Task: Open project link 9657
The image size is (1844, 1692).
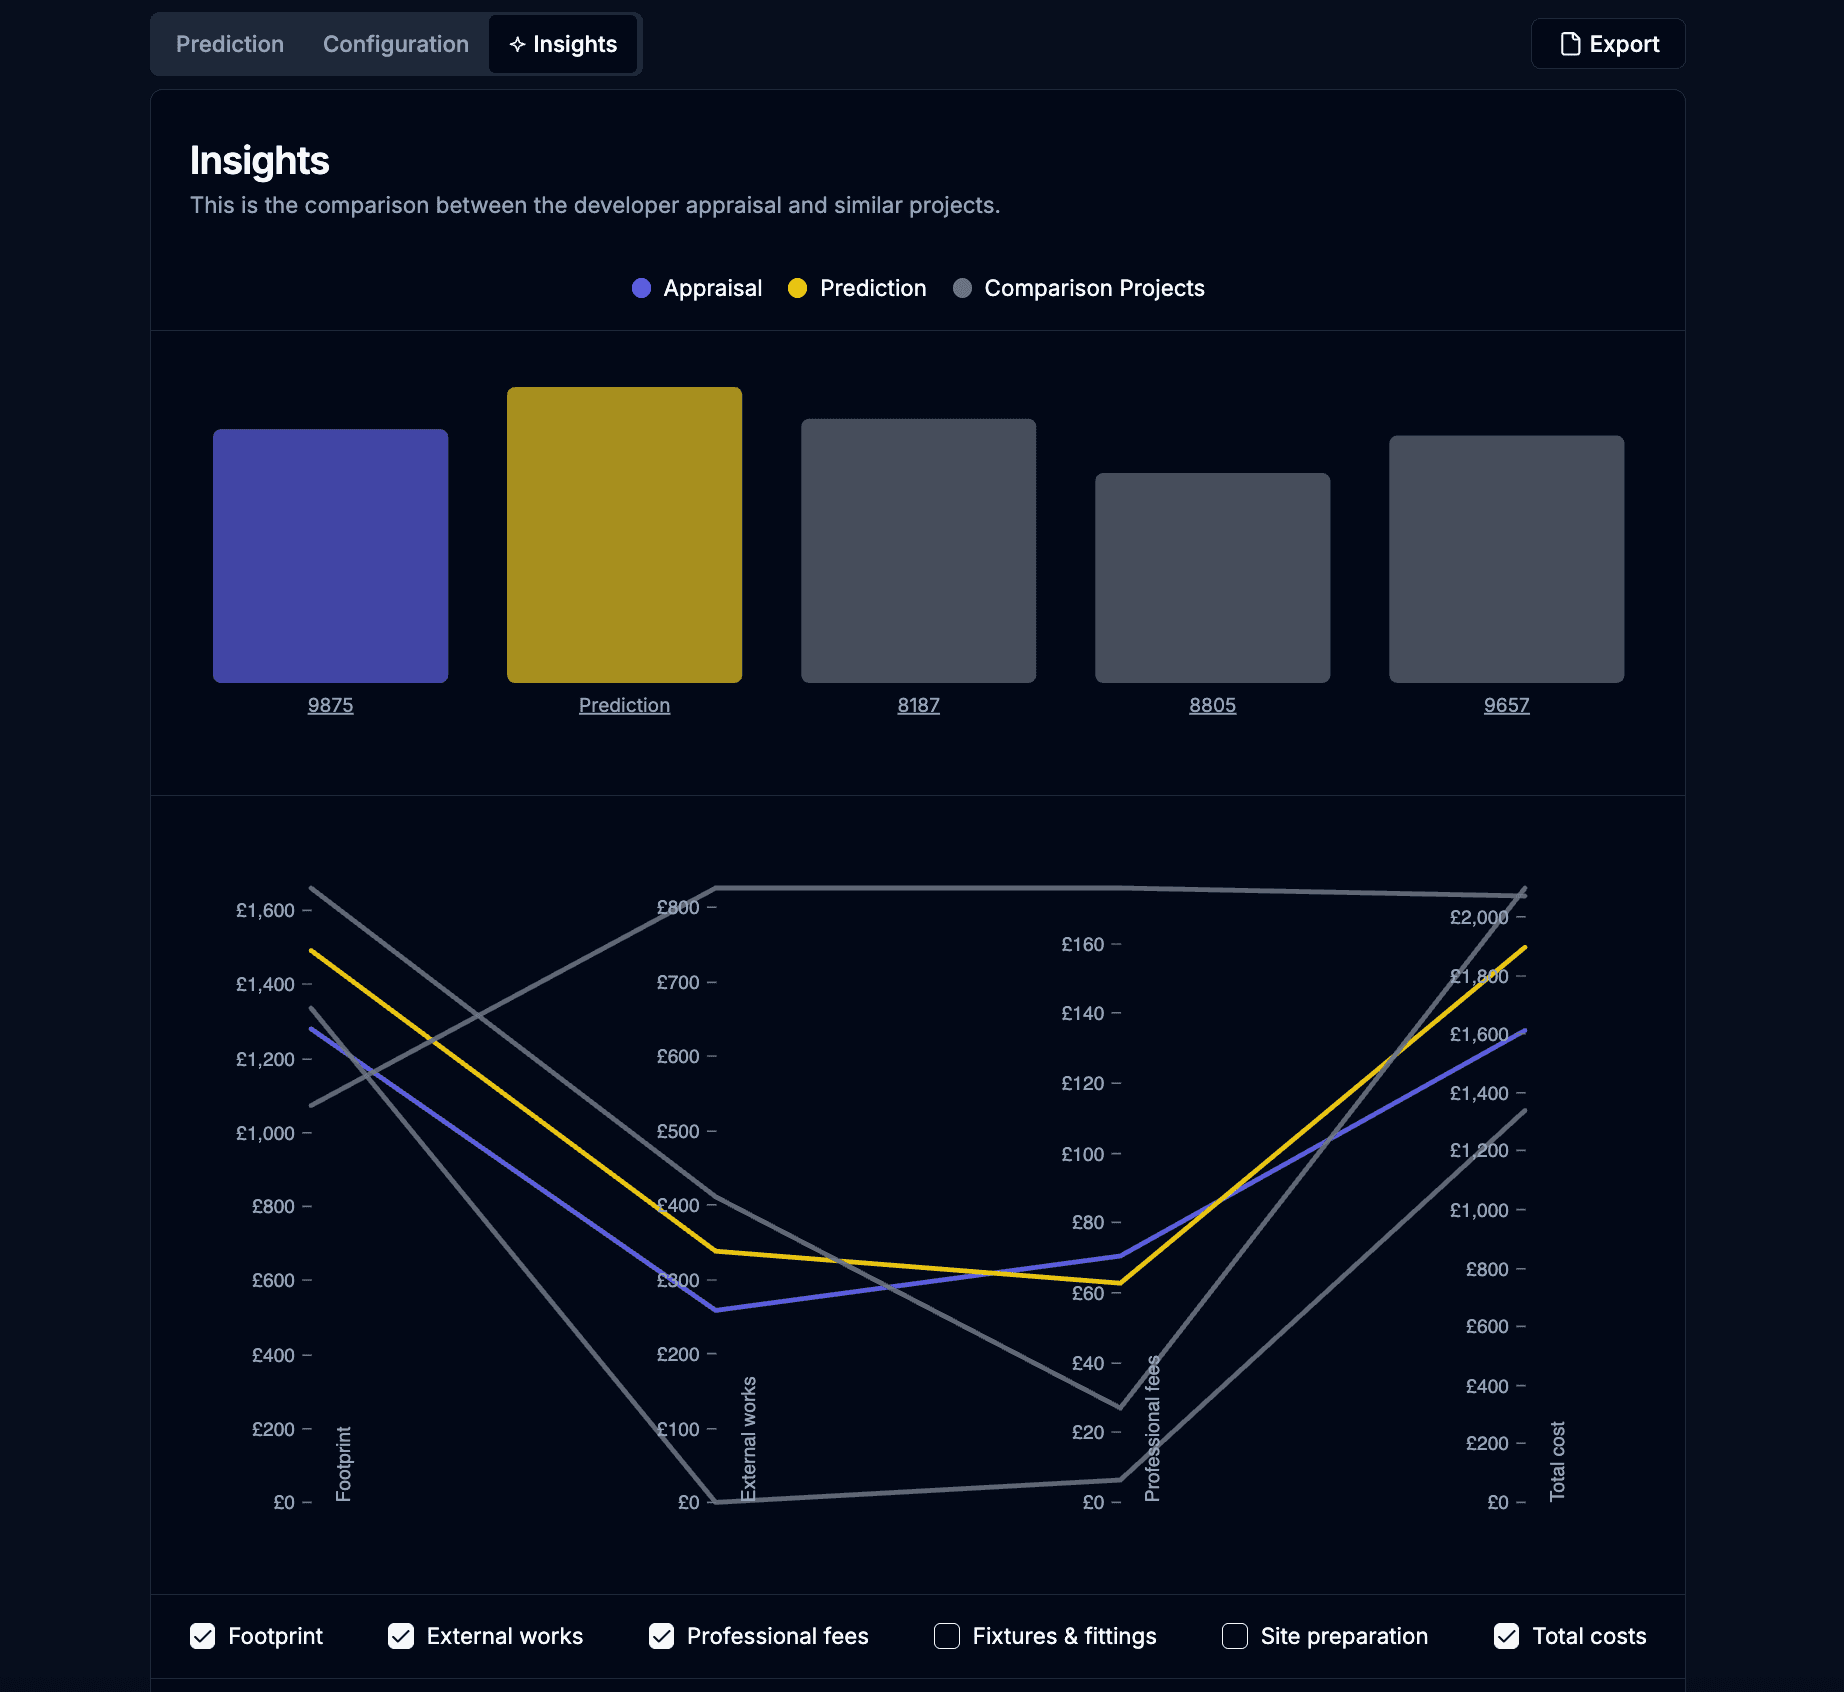Action: 1507,705
